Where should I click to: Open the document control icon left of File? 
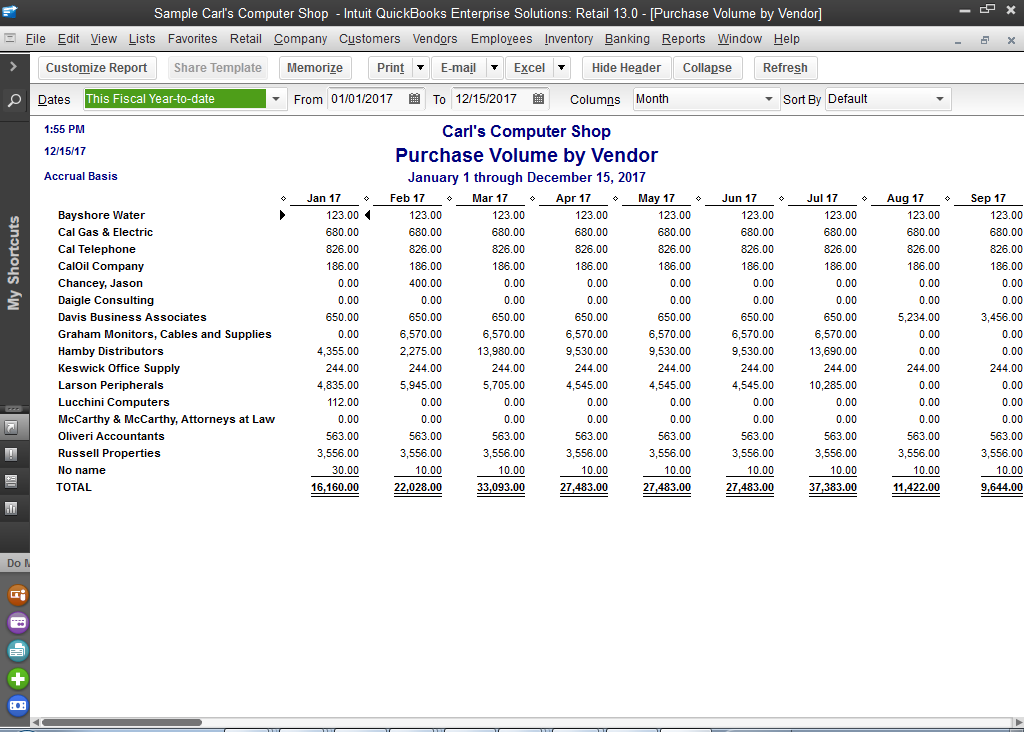tap(9, 39)
